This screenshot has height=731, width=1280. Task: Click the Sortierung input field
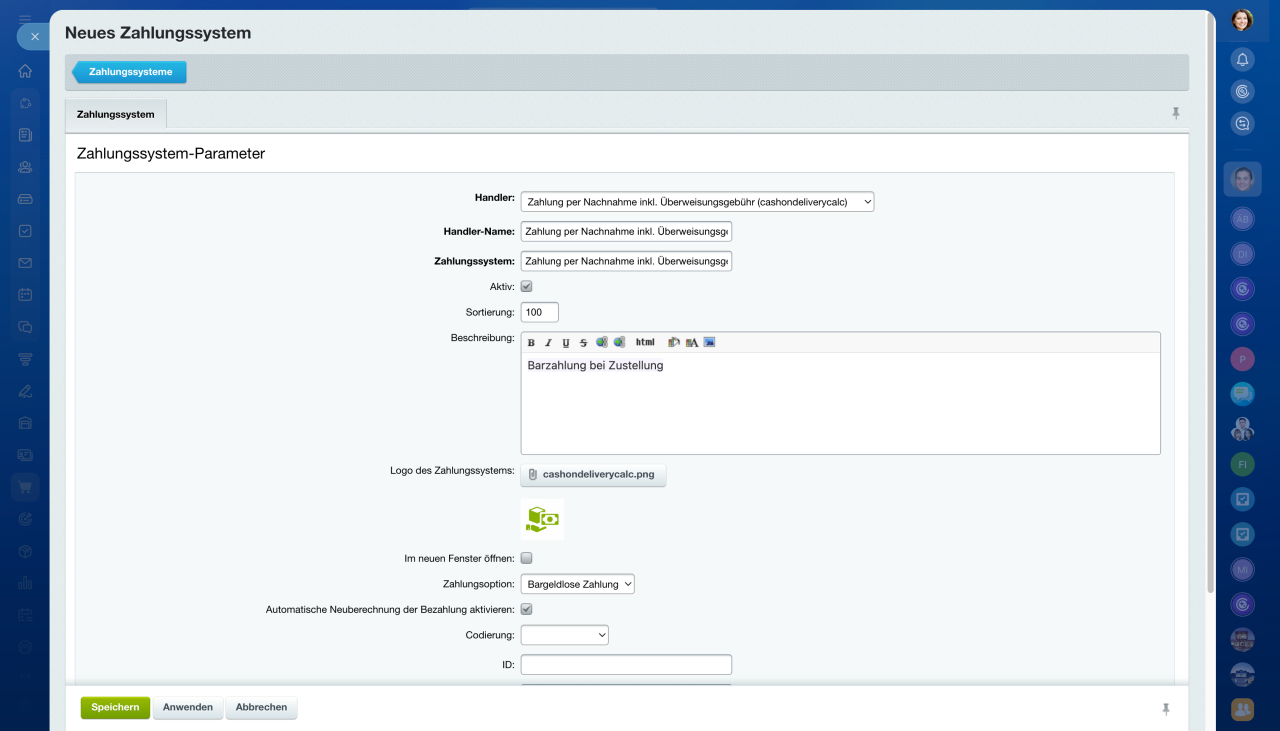pyautogui.click(x=540, y=312)
